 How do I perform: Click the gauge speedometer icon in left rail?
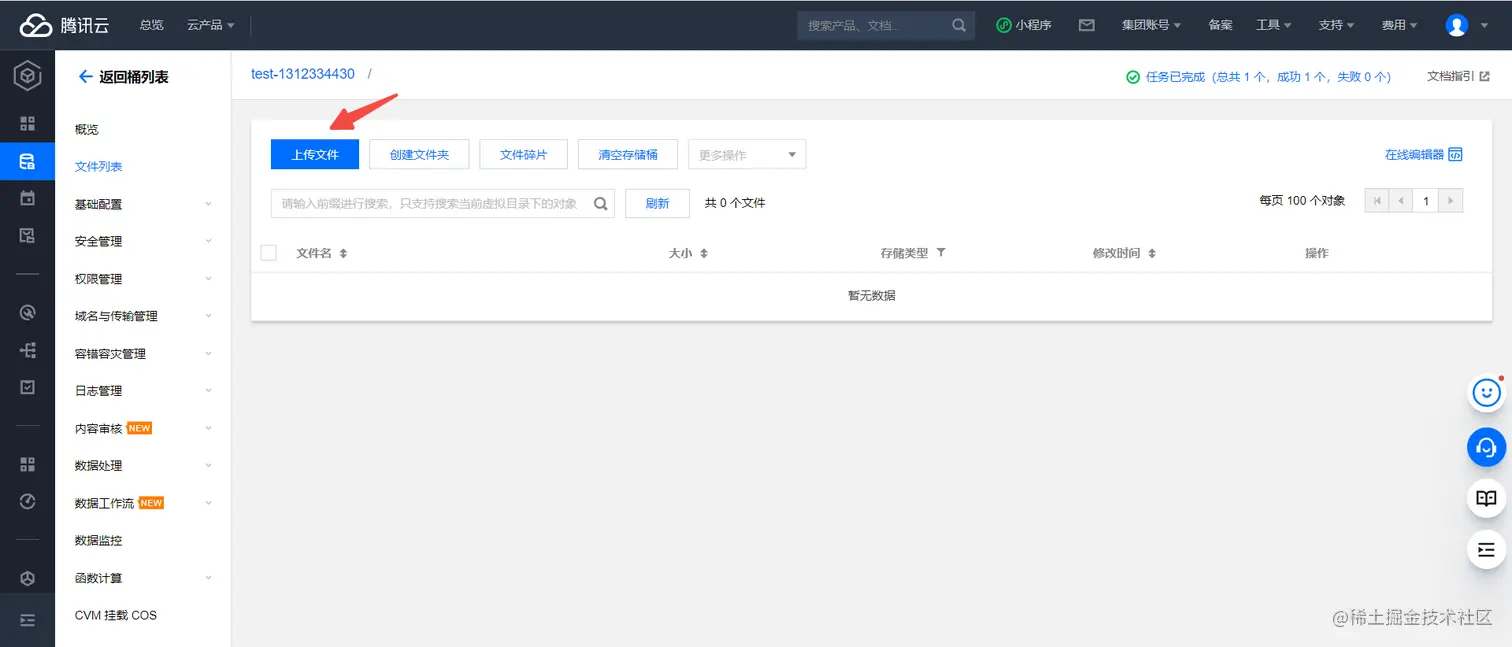pos(27,501)
